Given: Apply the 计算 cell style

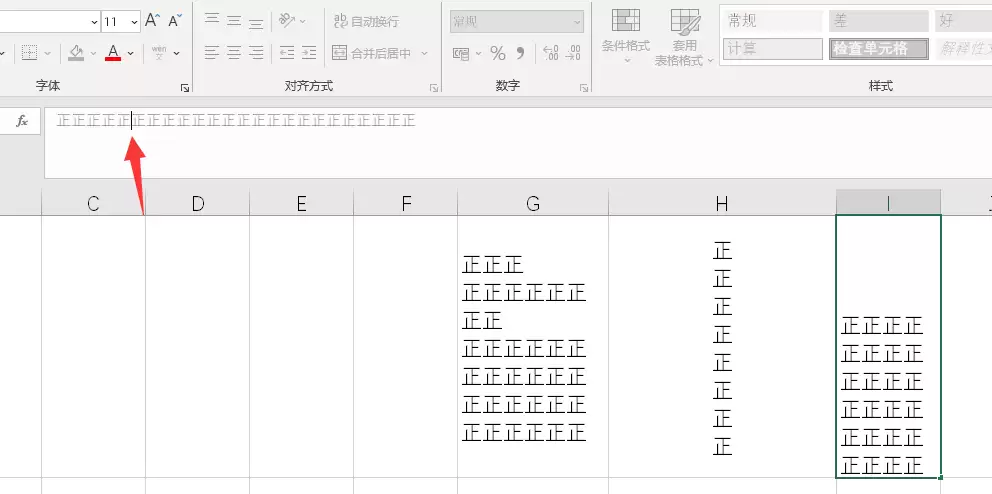Looking at the screenshot, I should tap(770, 48).
